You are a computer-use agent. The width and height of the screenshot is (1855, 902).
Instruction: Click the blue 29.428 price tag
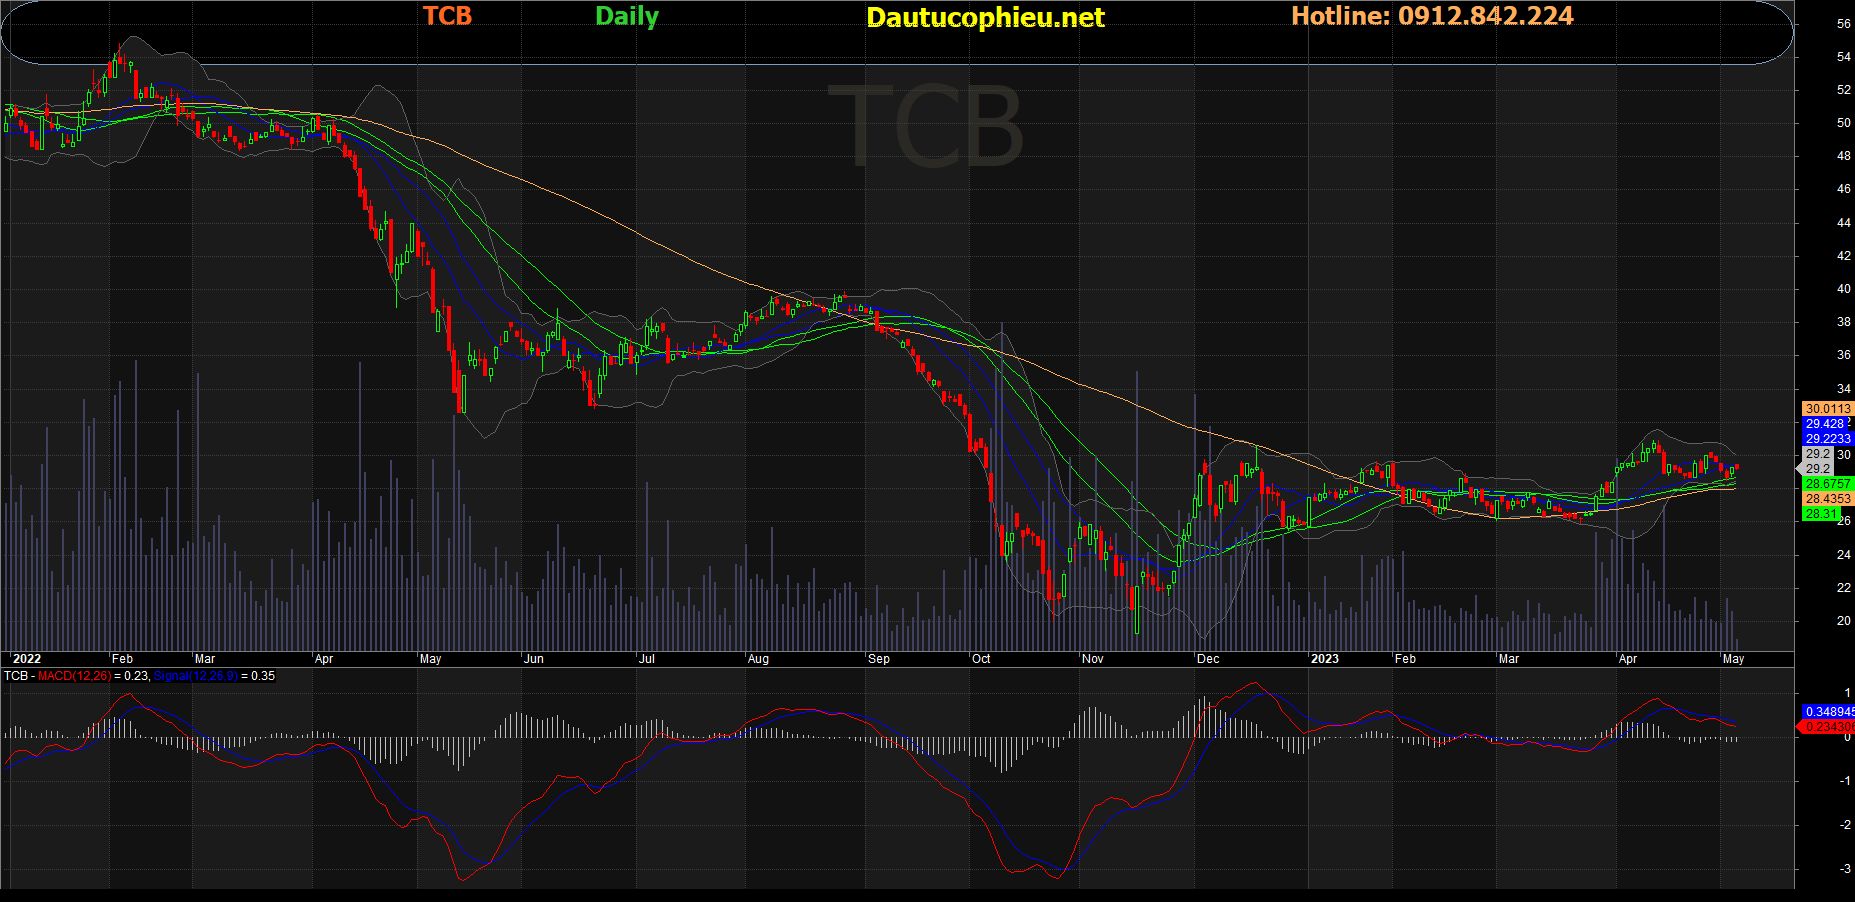pyautogui.click(x=1826, y=424)
